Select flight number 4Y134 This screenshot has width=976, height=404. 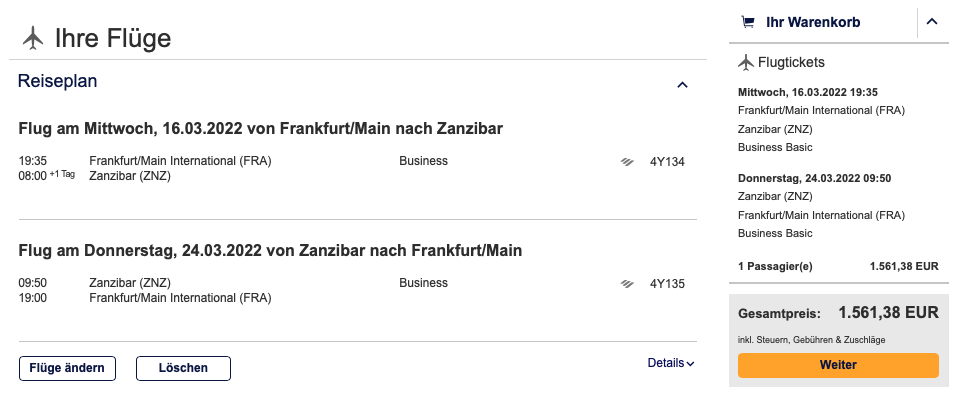pyautogui.click(x=667, y=161)
